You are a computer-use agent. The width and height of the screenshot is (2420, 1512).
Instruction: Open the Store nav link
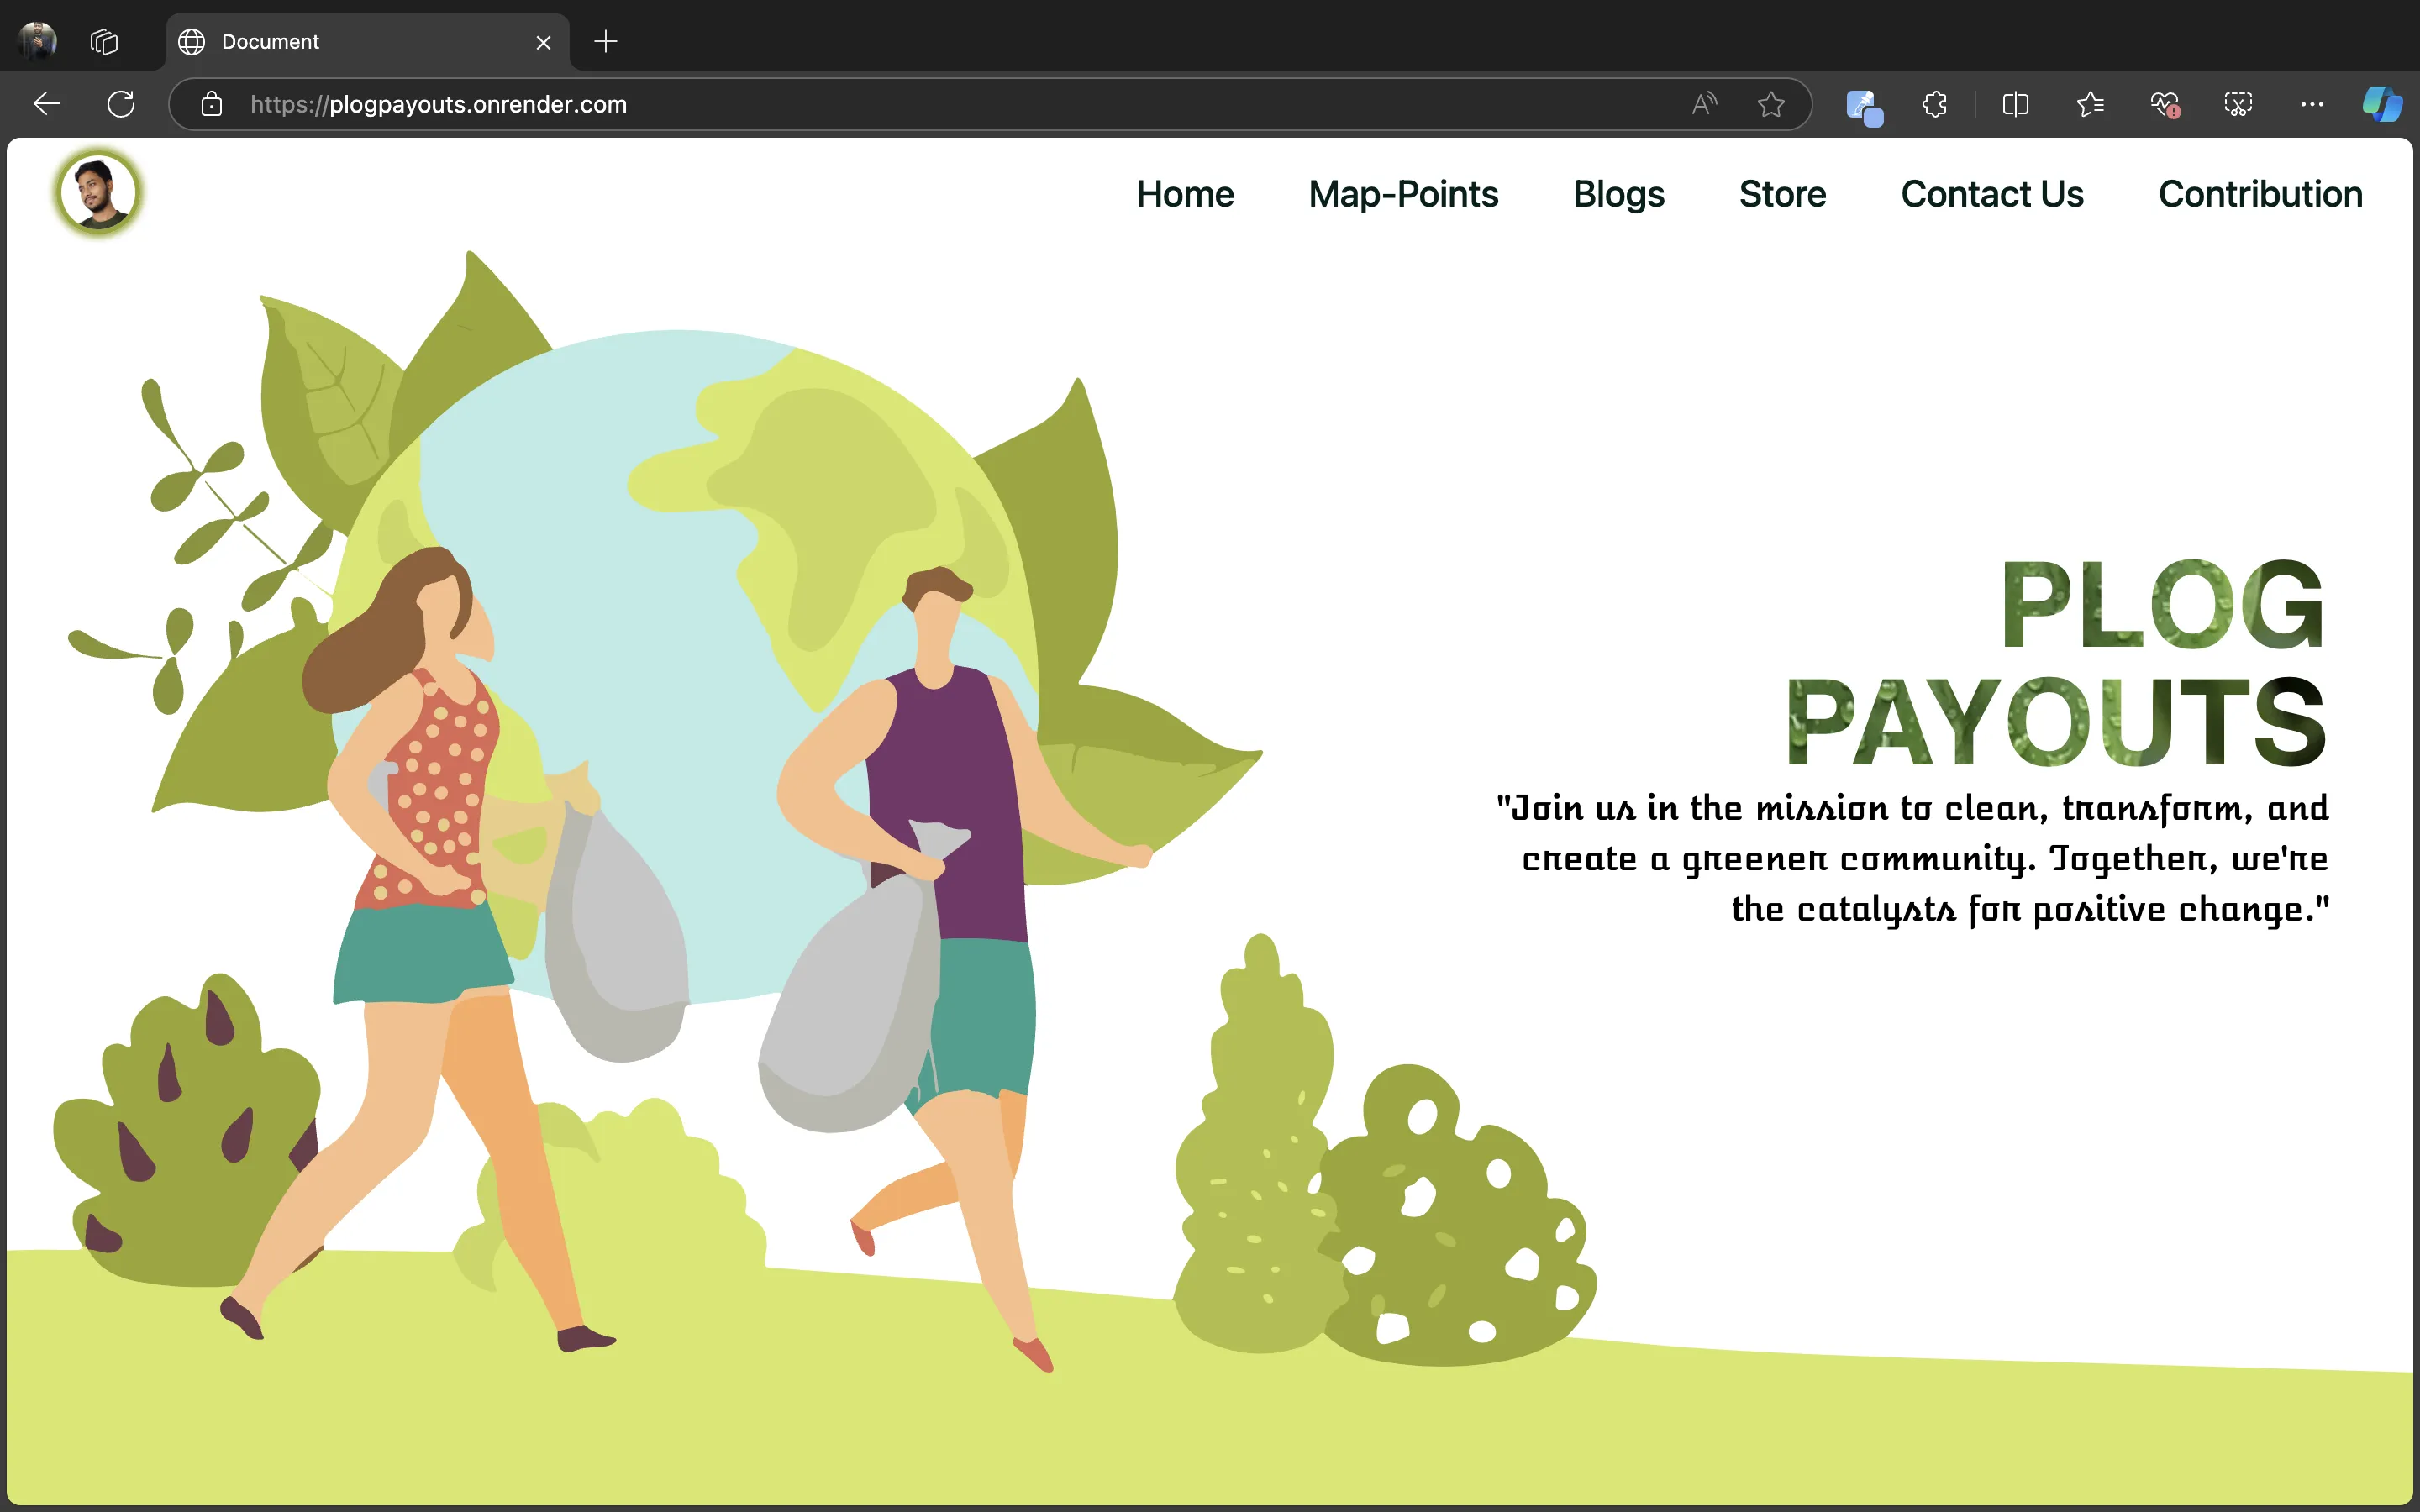coord(1782,194)
